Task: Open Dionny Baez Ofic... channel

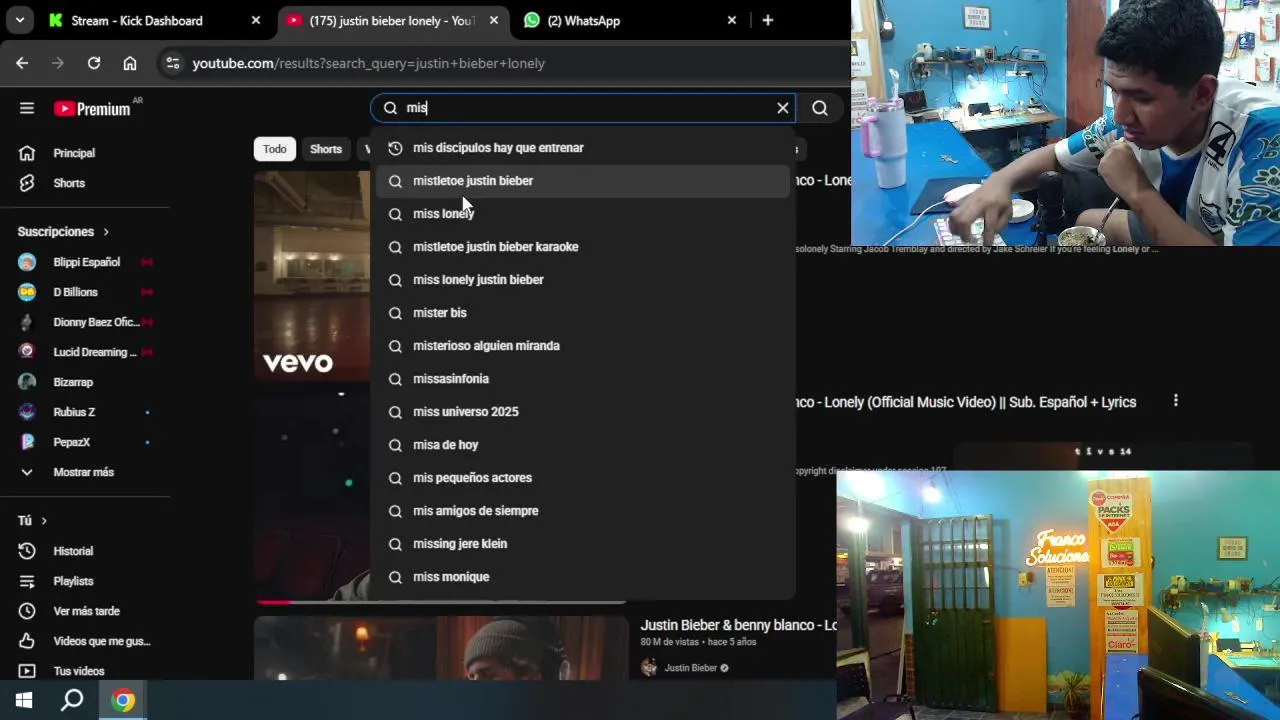Action: 84,322
